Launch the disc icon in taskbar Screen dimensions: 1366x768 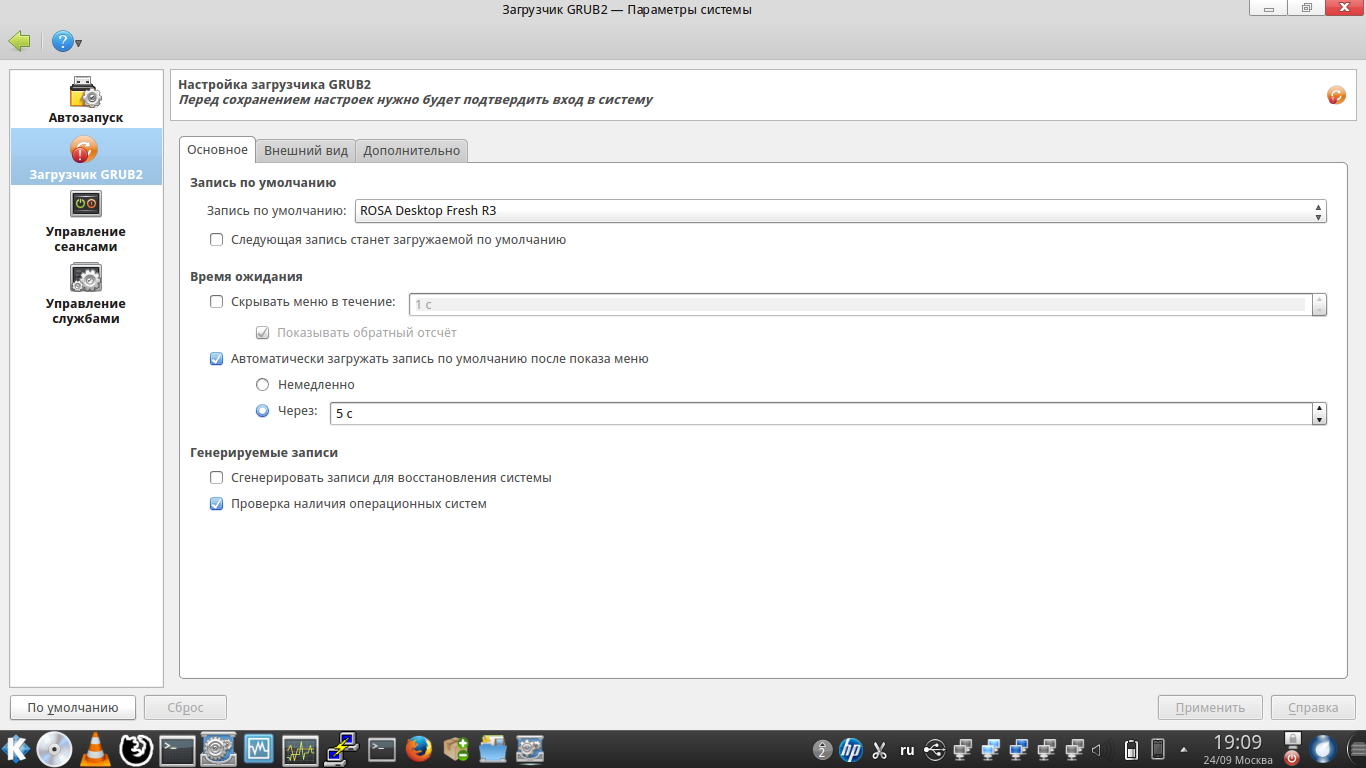point(54,748)
